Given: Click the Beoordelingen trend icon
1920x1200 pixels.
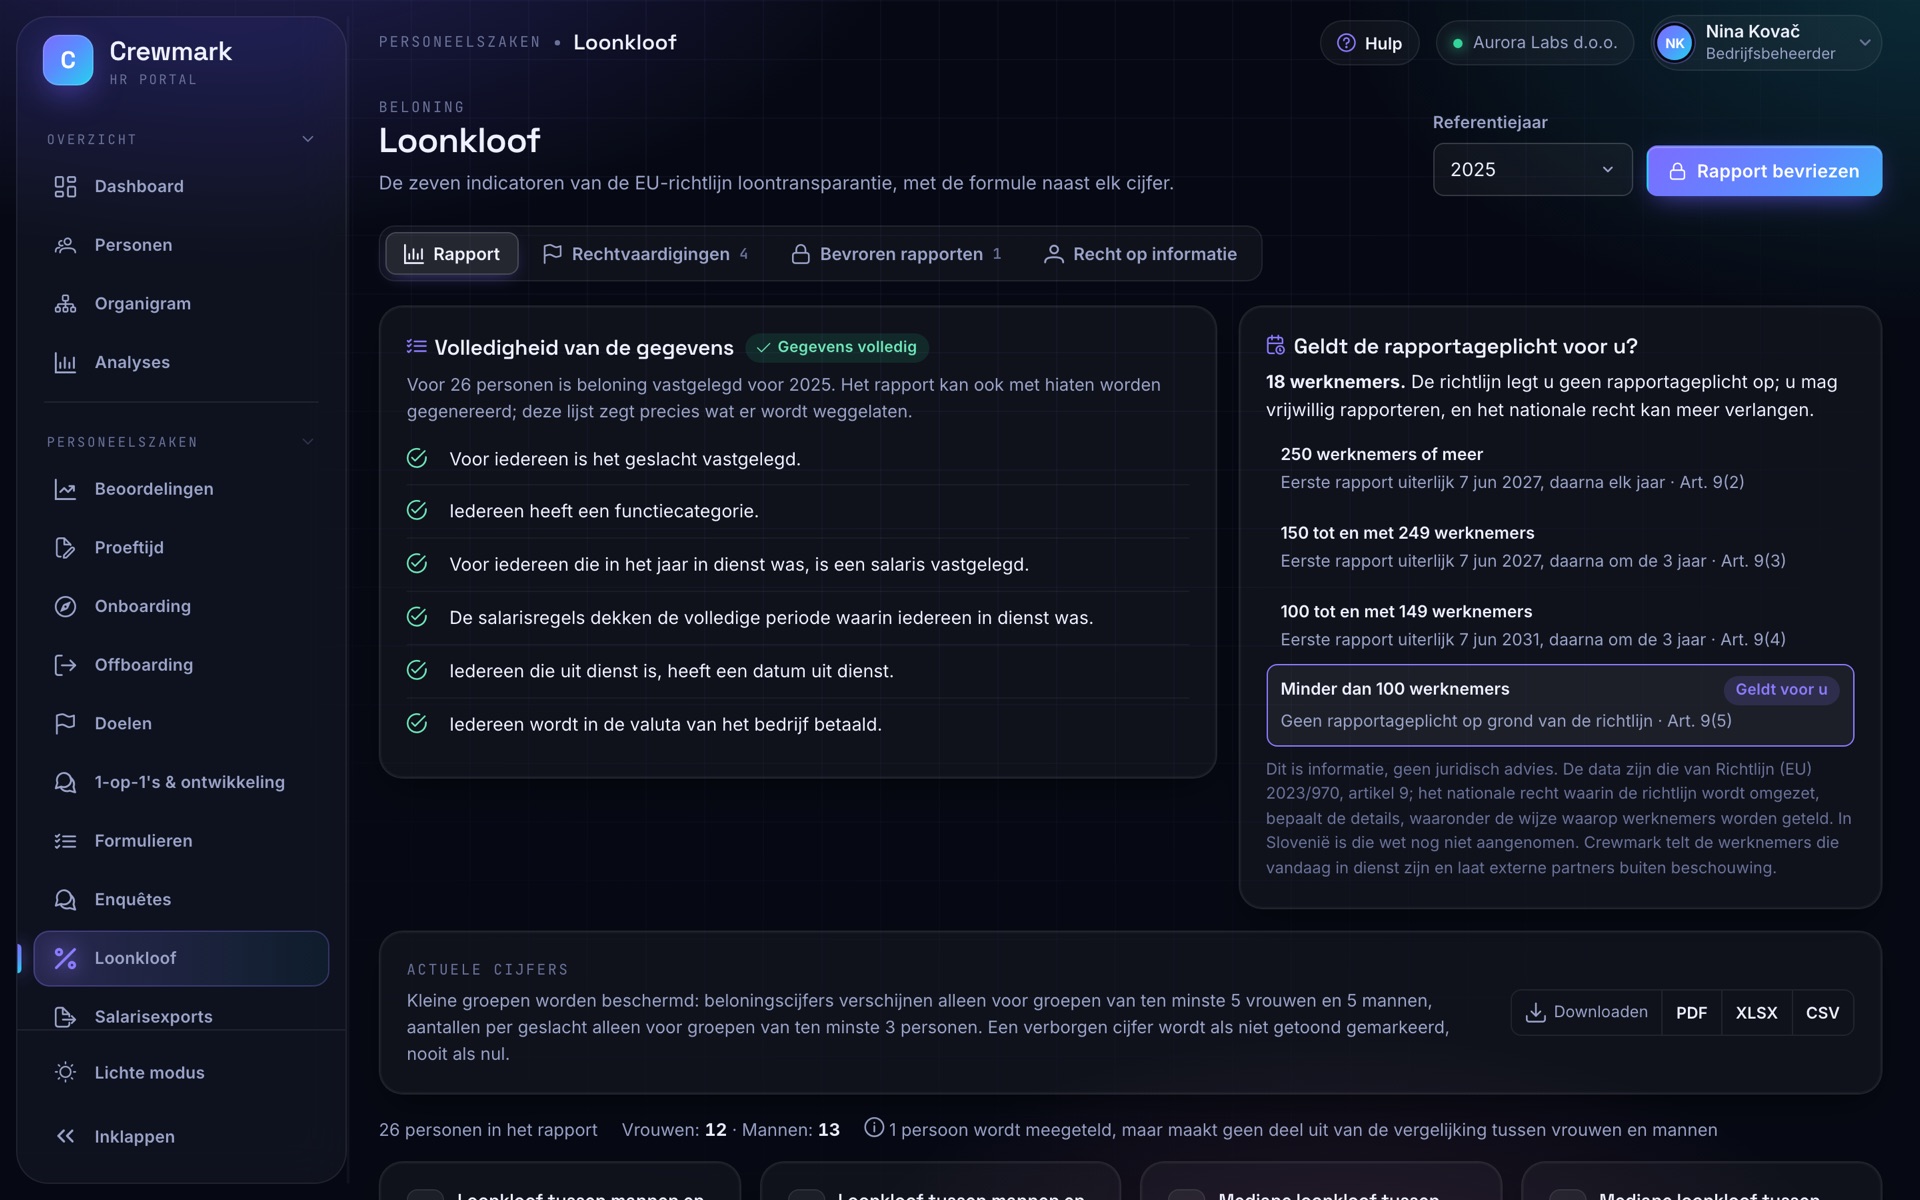Looking at the screenshot, I should tap(65, 489).
